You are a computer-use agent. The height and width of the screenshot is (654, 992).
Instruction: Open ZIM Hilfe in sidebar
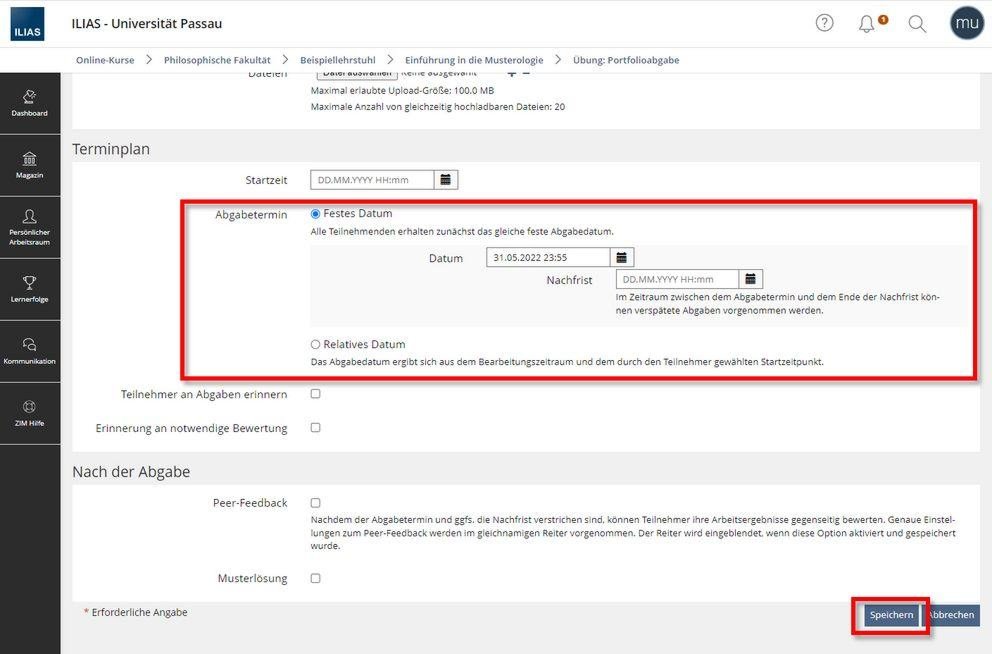(x=30, y=413)
